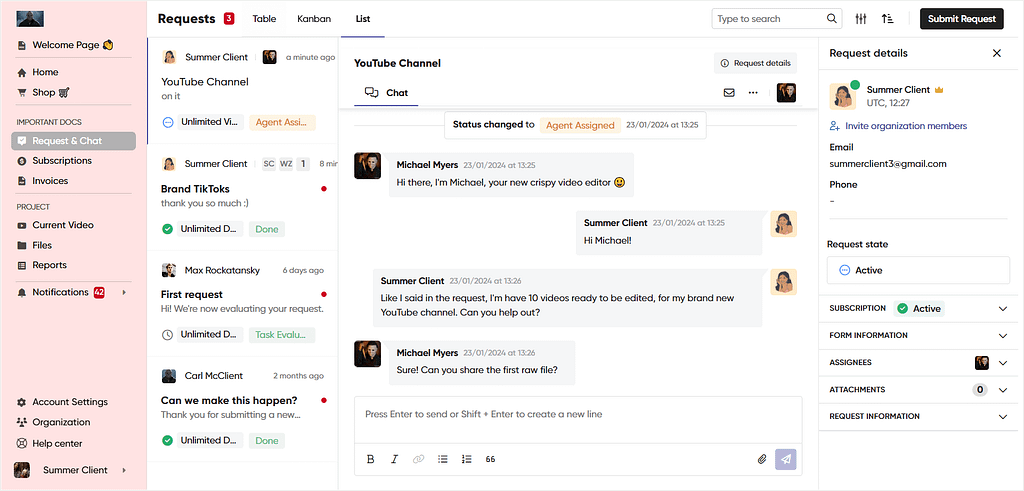The image size is (1024, 491).
Task: Click the Shop cart icon in sidebar
Action: (x=22, y=93)
